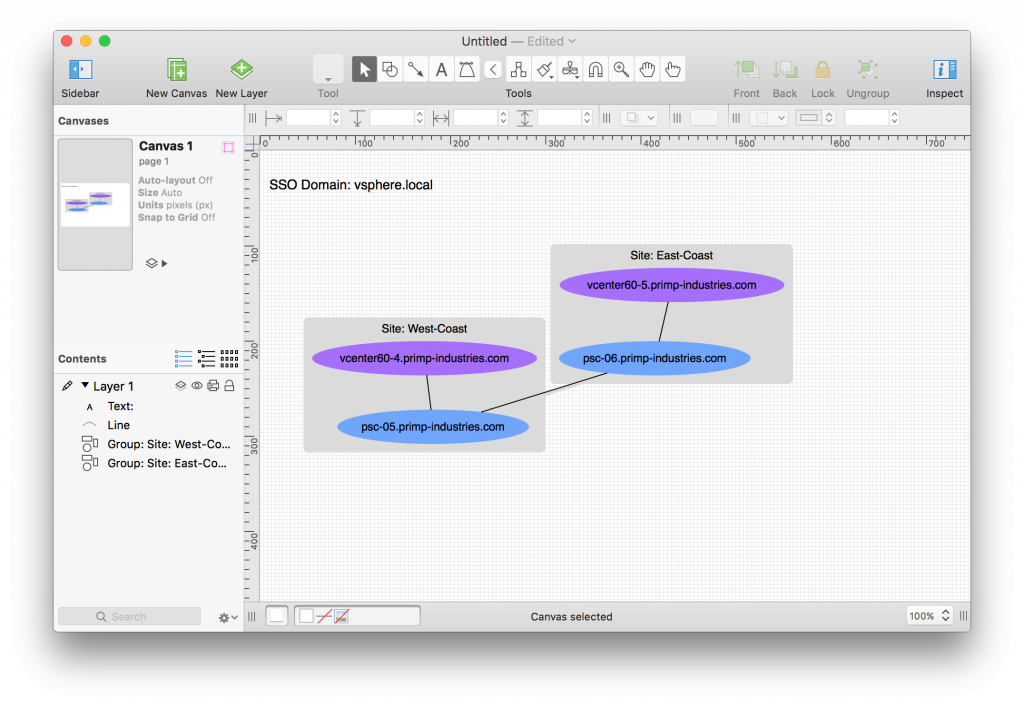Toggle printing for Layer 1

coord(213,385)
